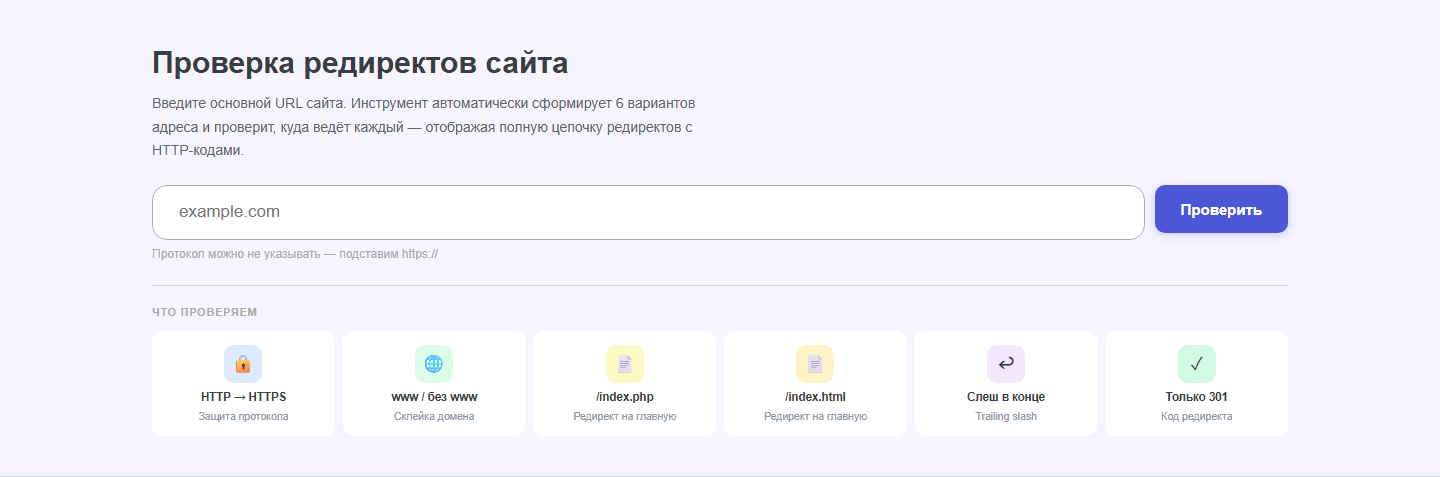
Task: Click the HTTP → HTTPS card title
Action: pyautogui.click(x=243, y=397)
